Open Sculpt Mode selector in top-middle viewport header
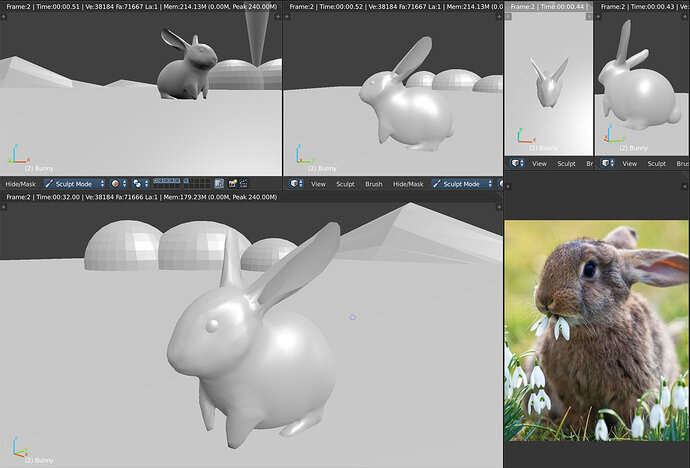This screenshot has height=468, width=690. point(462,183)
